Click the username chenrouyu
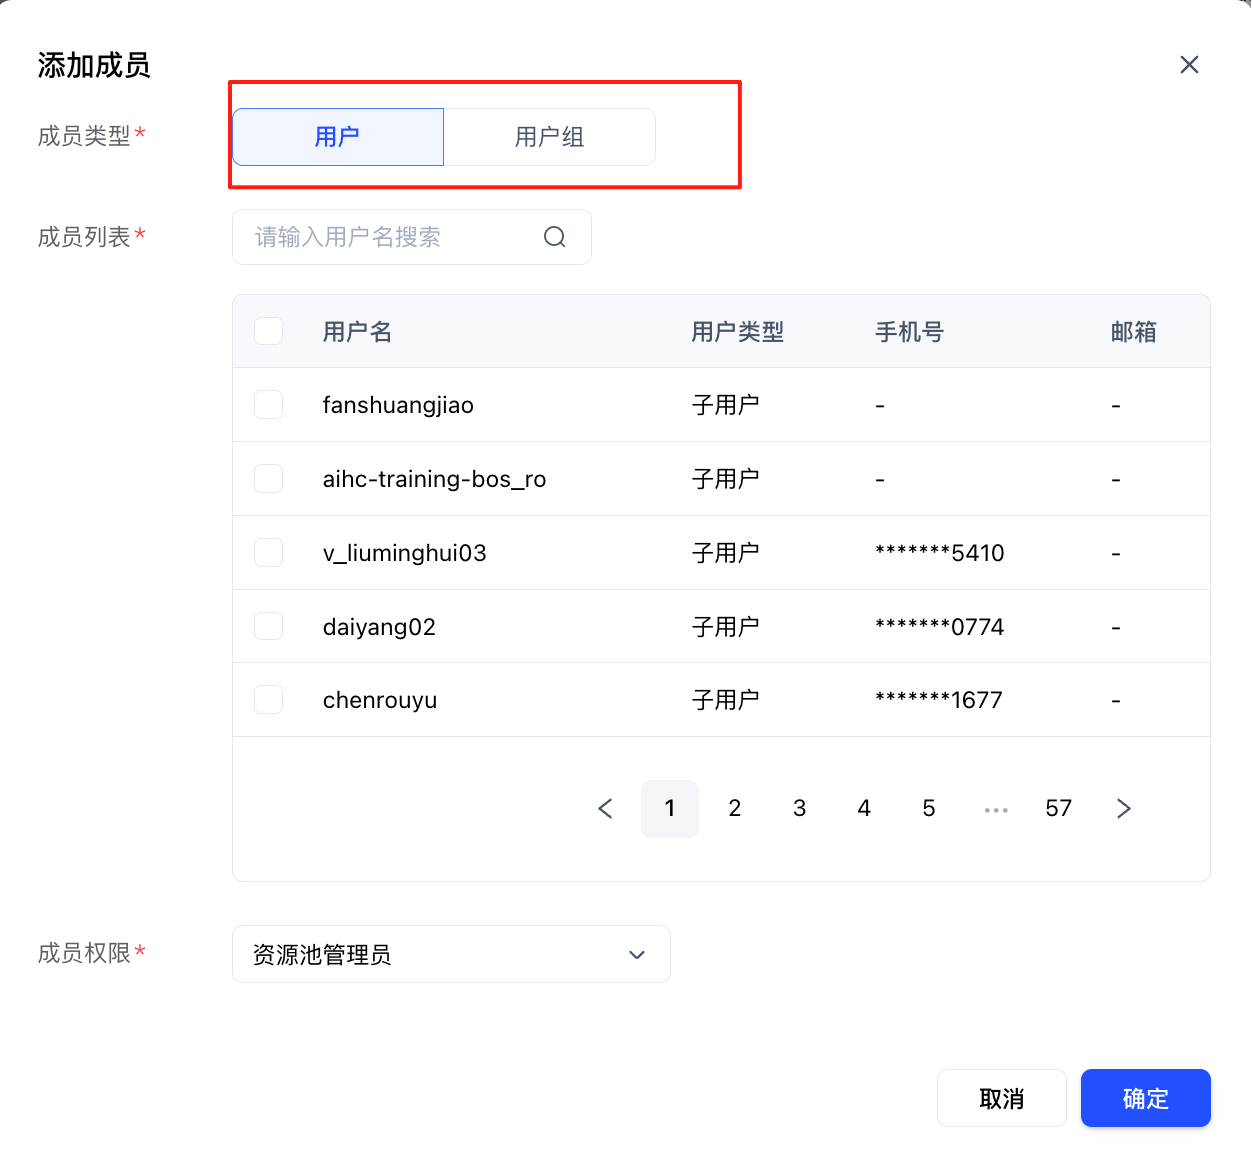Viewport: 1252px width, 1156px height. (380, 700)
